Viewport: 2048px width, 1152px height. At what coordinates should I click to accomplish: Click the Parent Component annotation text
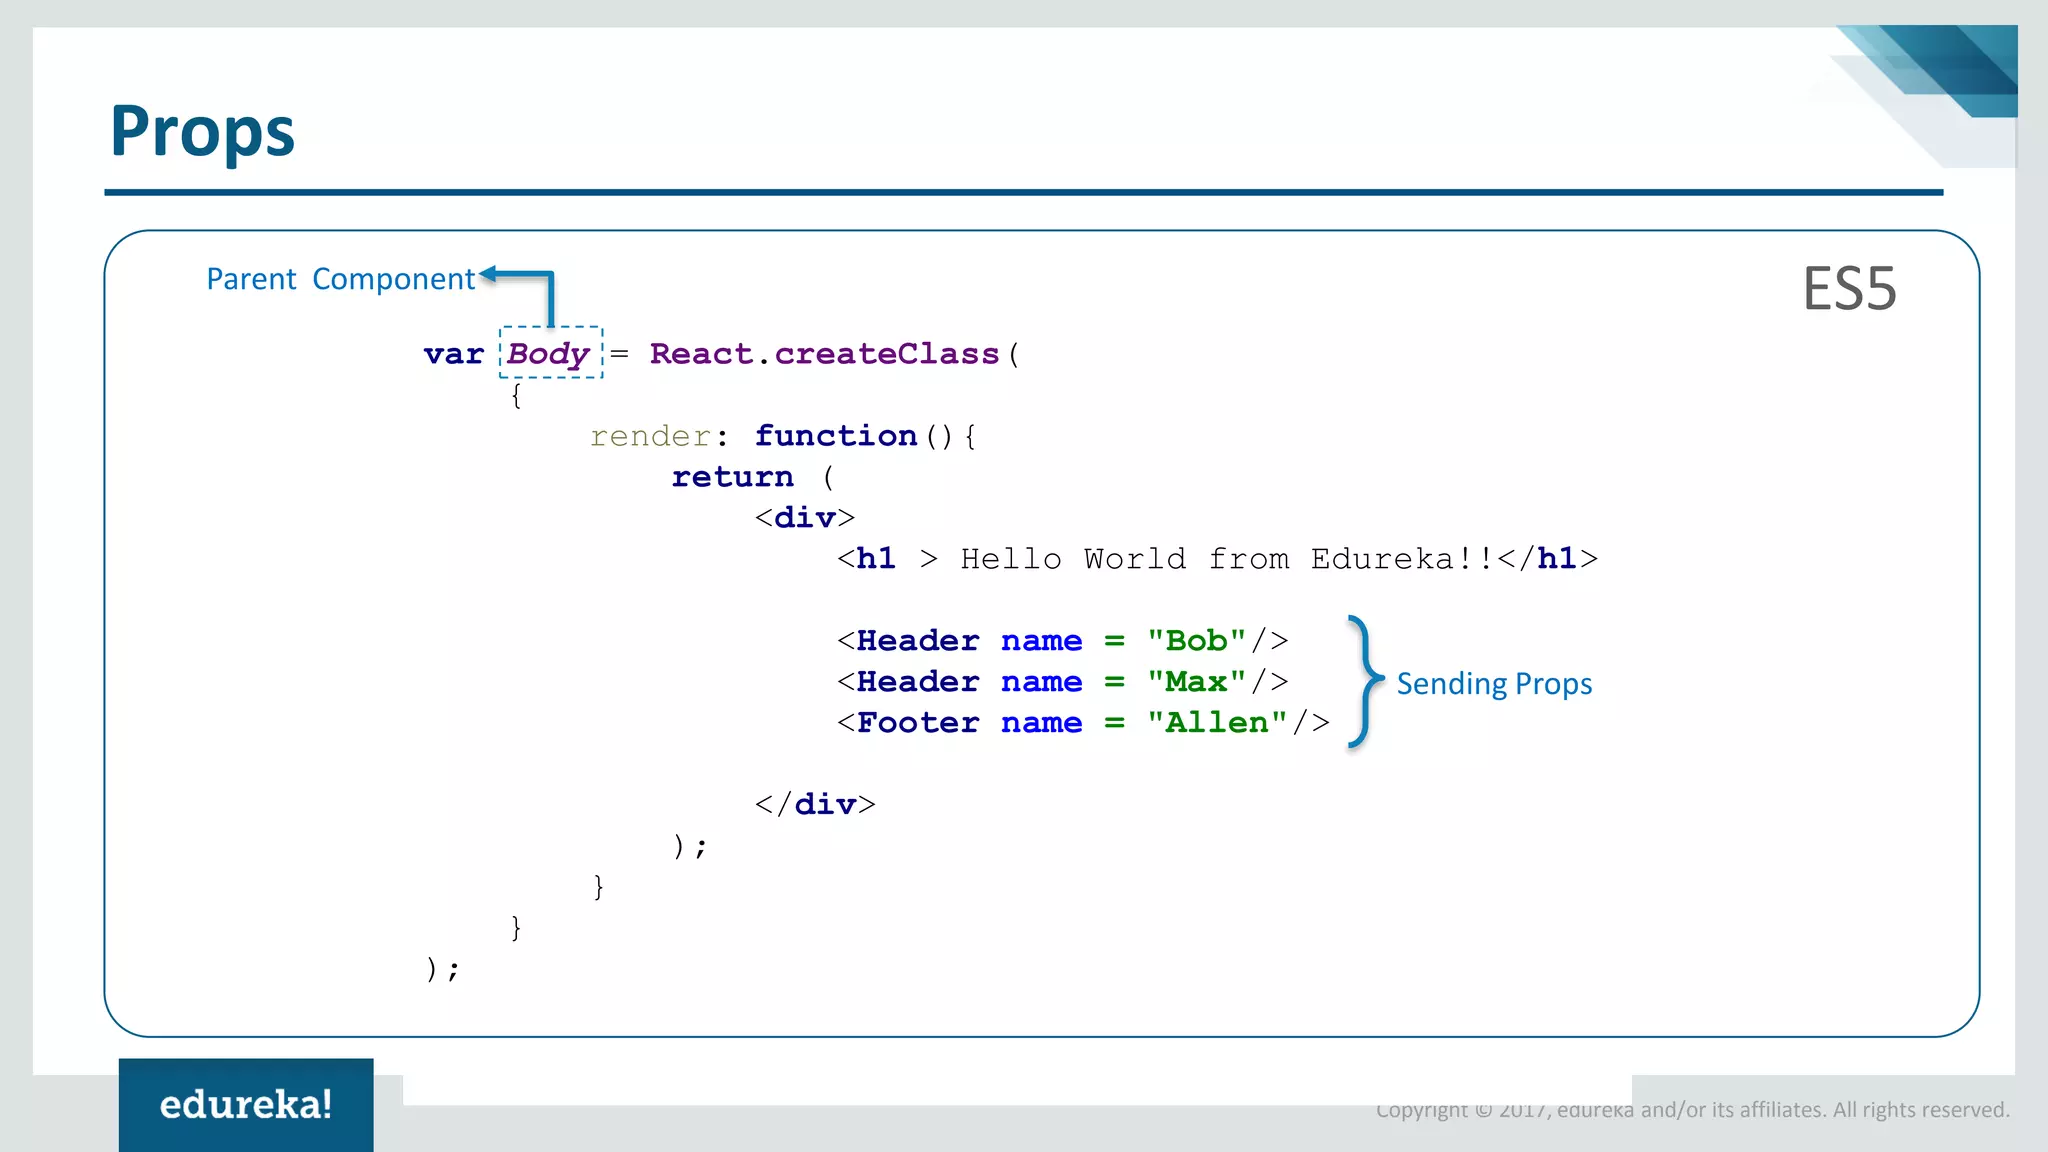pyautogui.click(x=340, y=279)
